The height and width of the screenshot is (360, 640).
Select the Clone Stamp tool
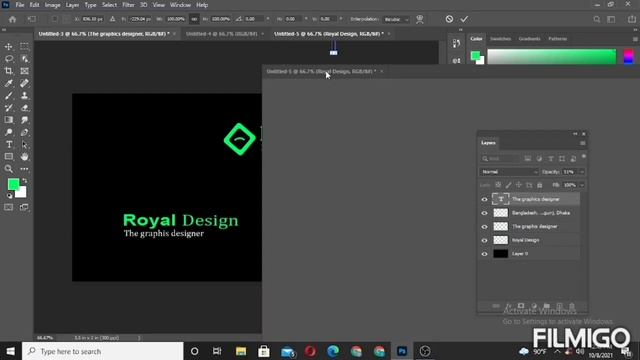click(24, 96)
